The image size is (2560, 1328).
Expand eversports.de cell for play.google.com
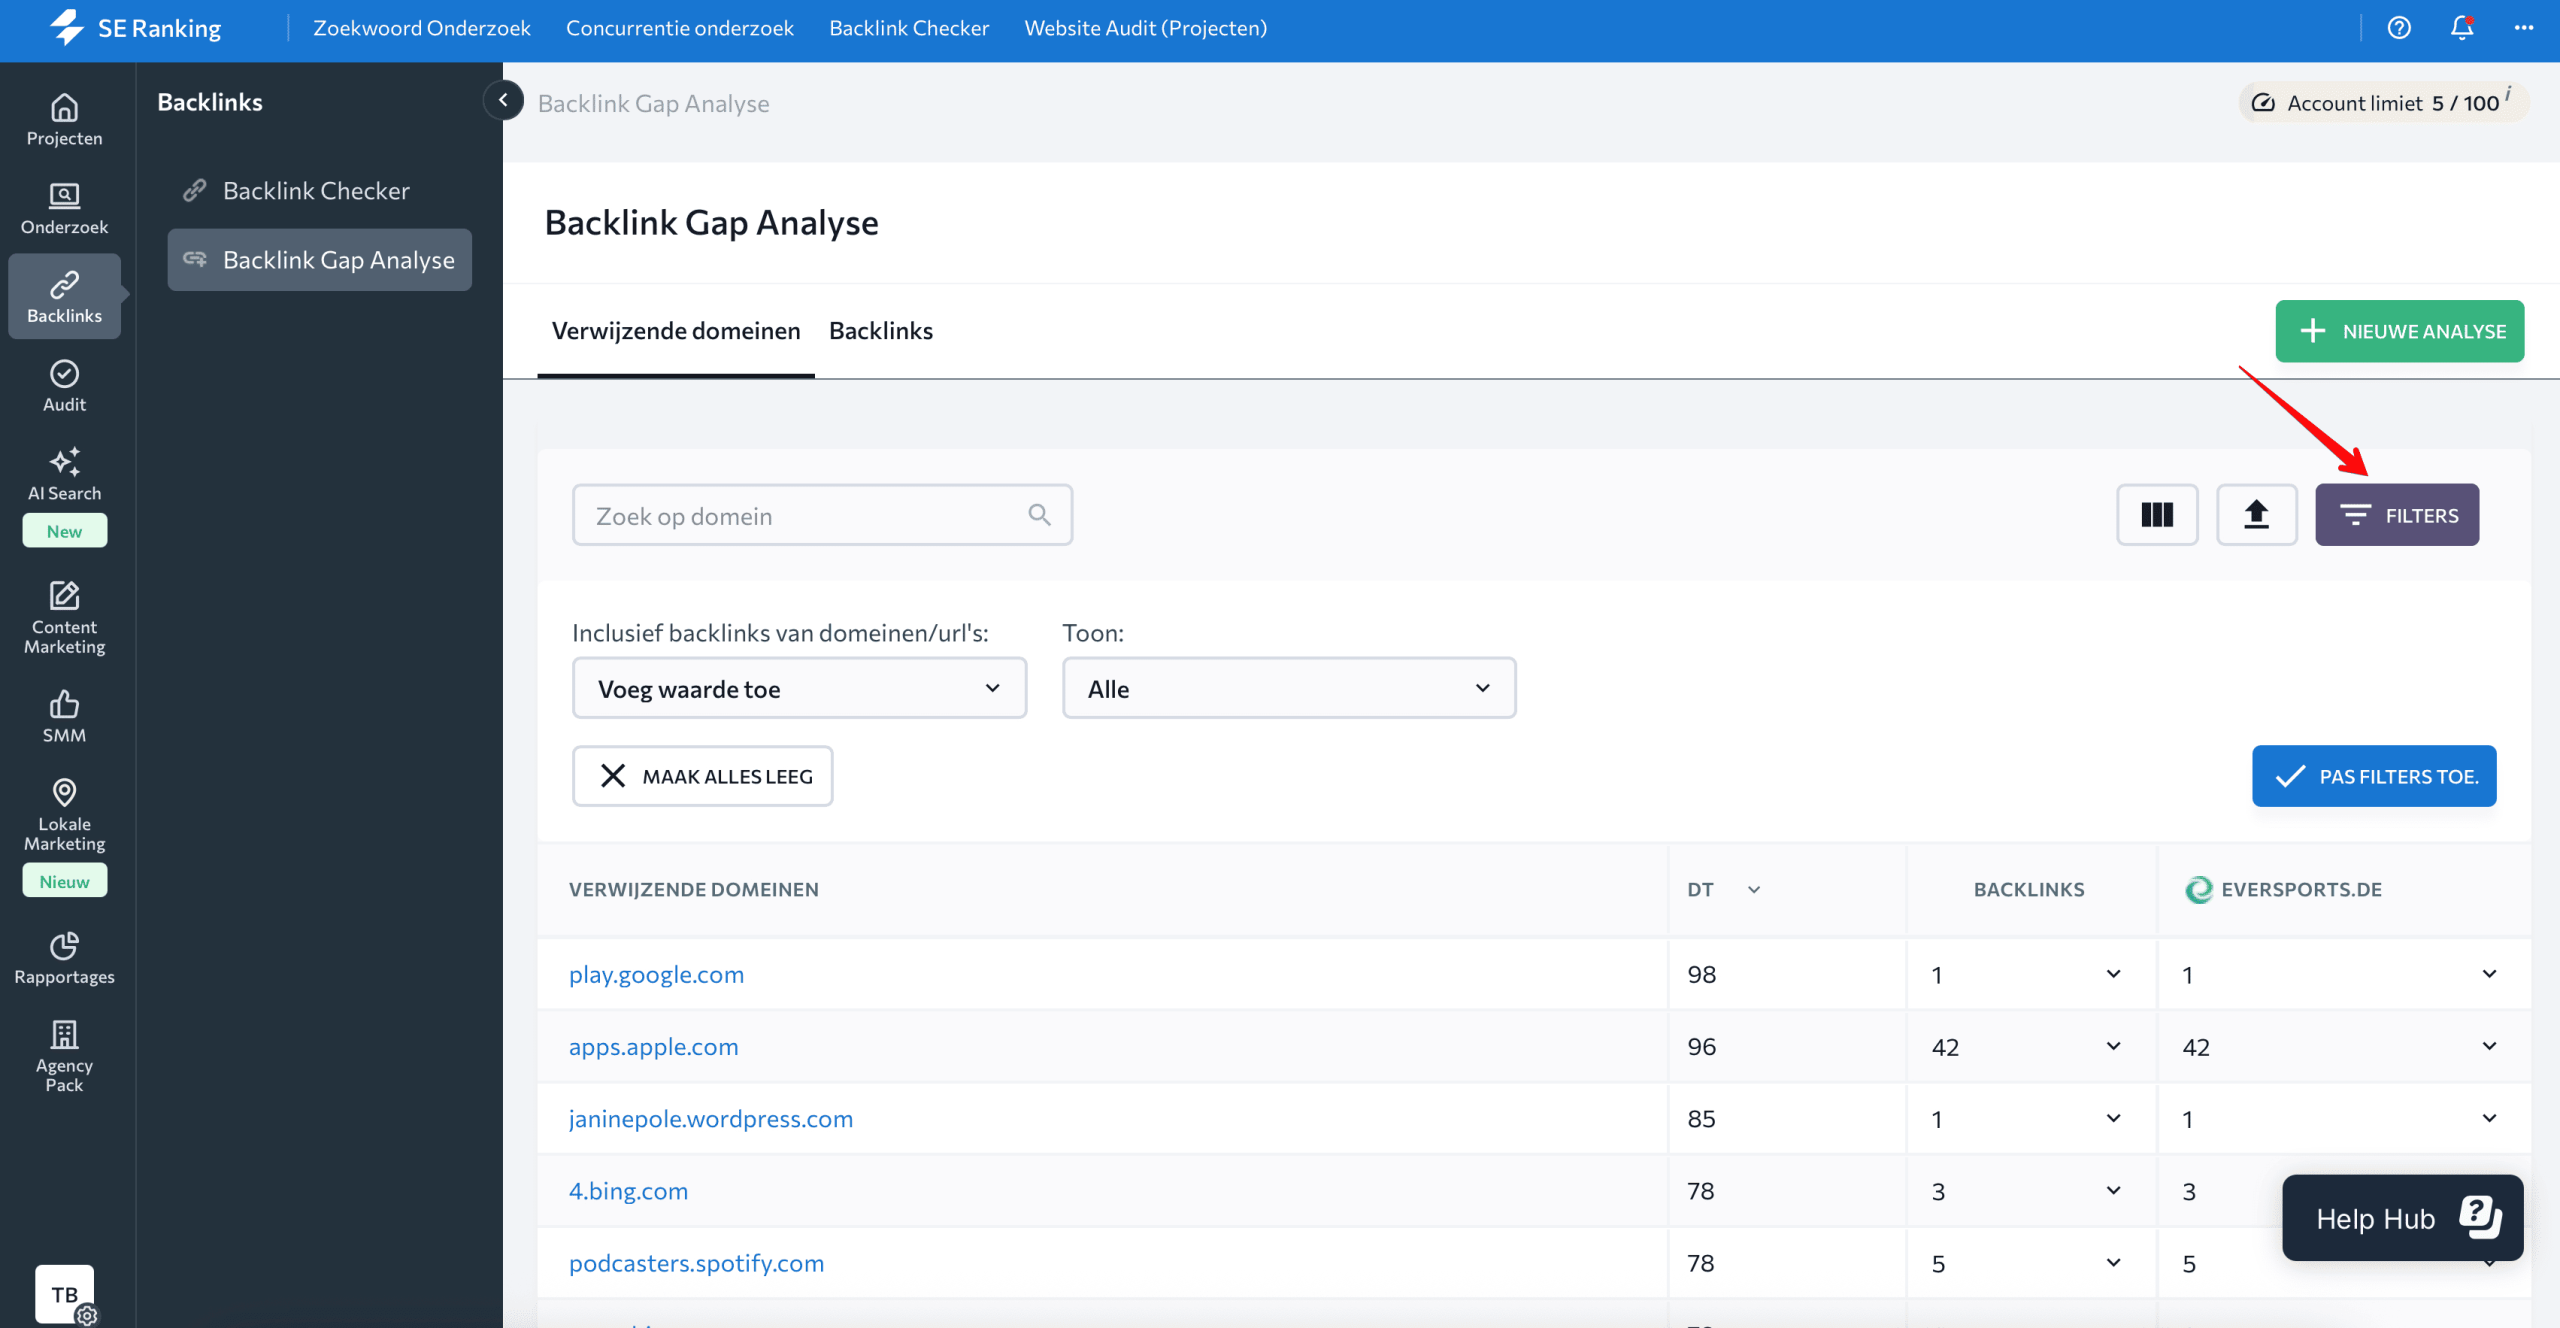tap(2489, 974)
